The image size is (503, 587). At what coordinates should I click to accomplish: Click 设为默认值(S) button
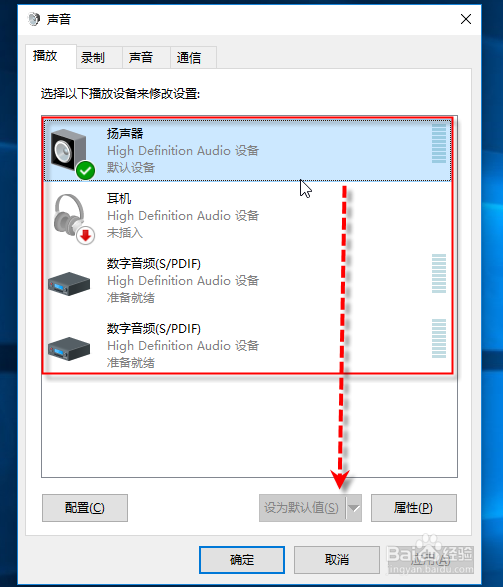302,508
